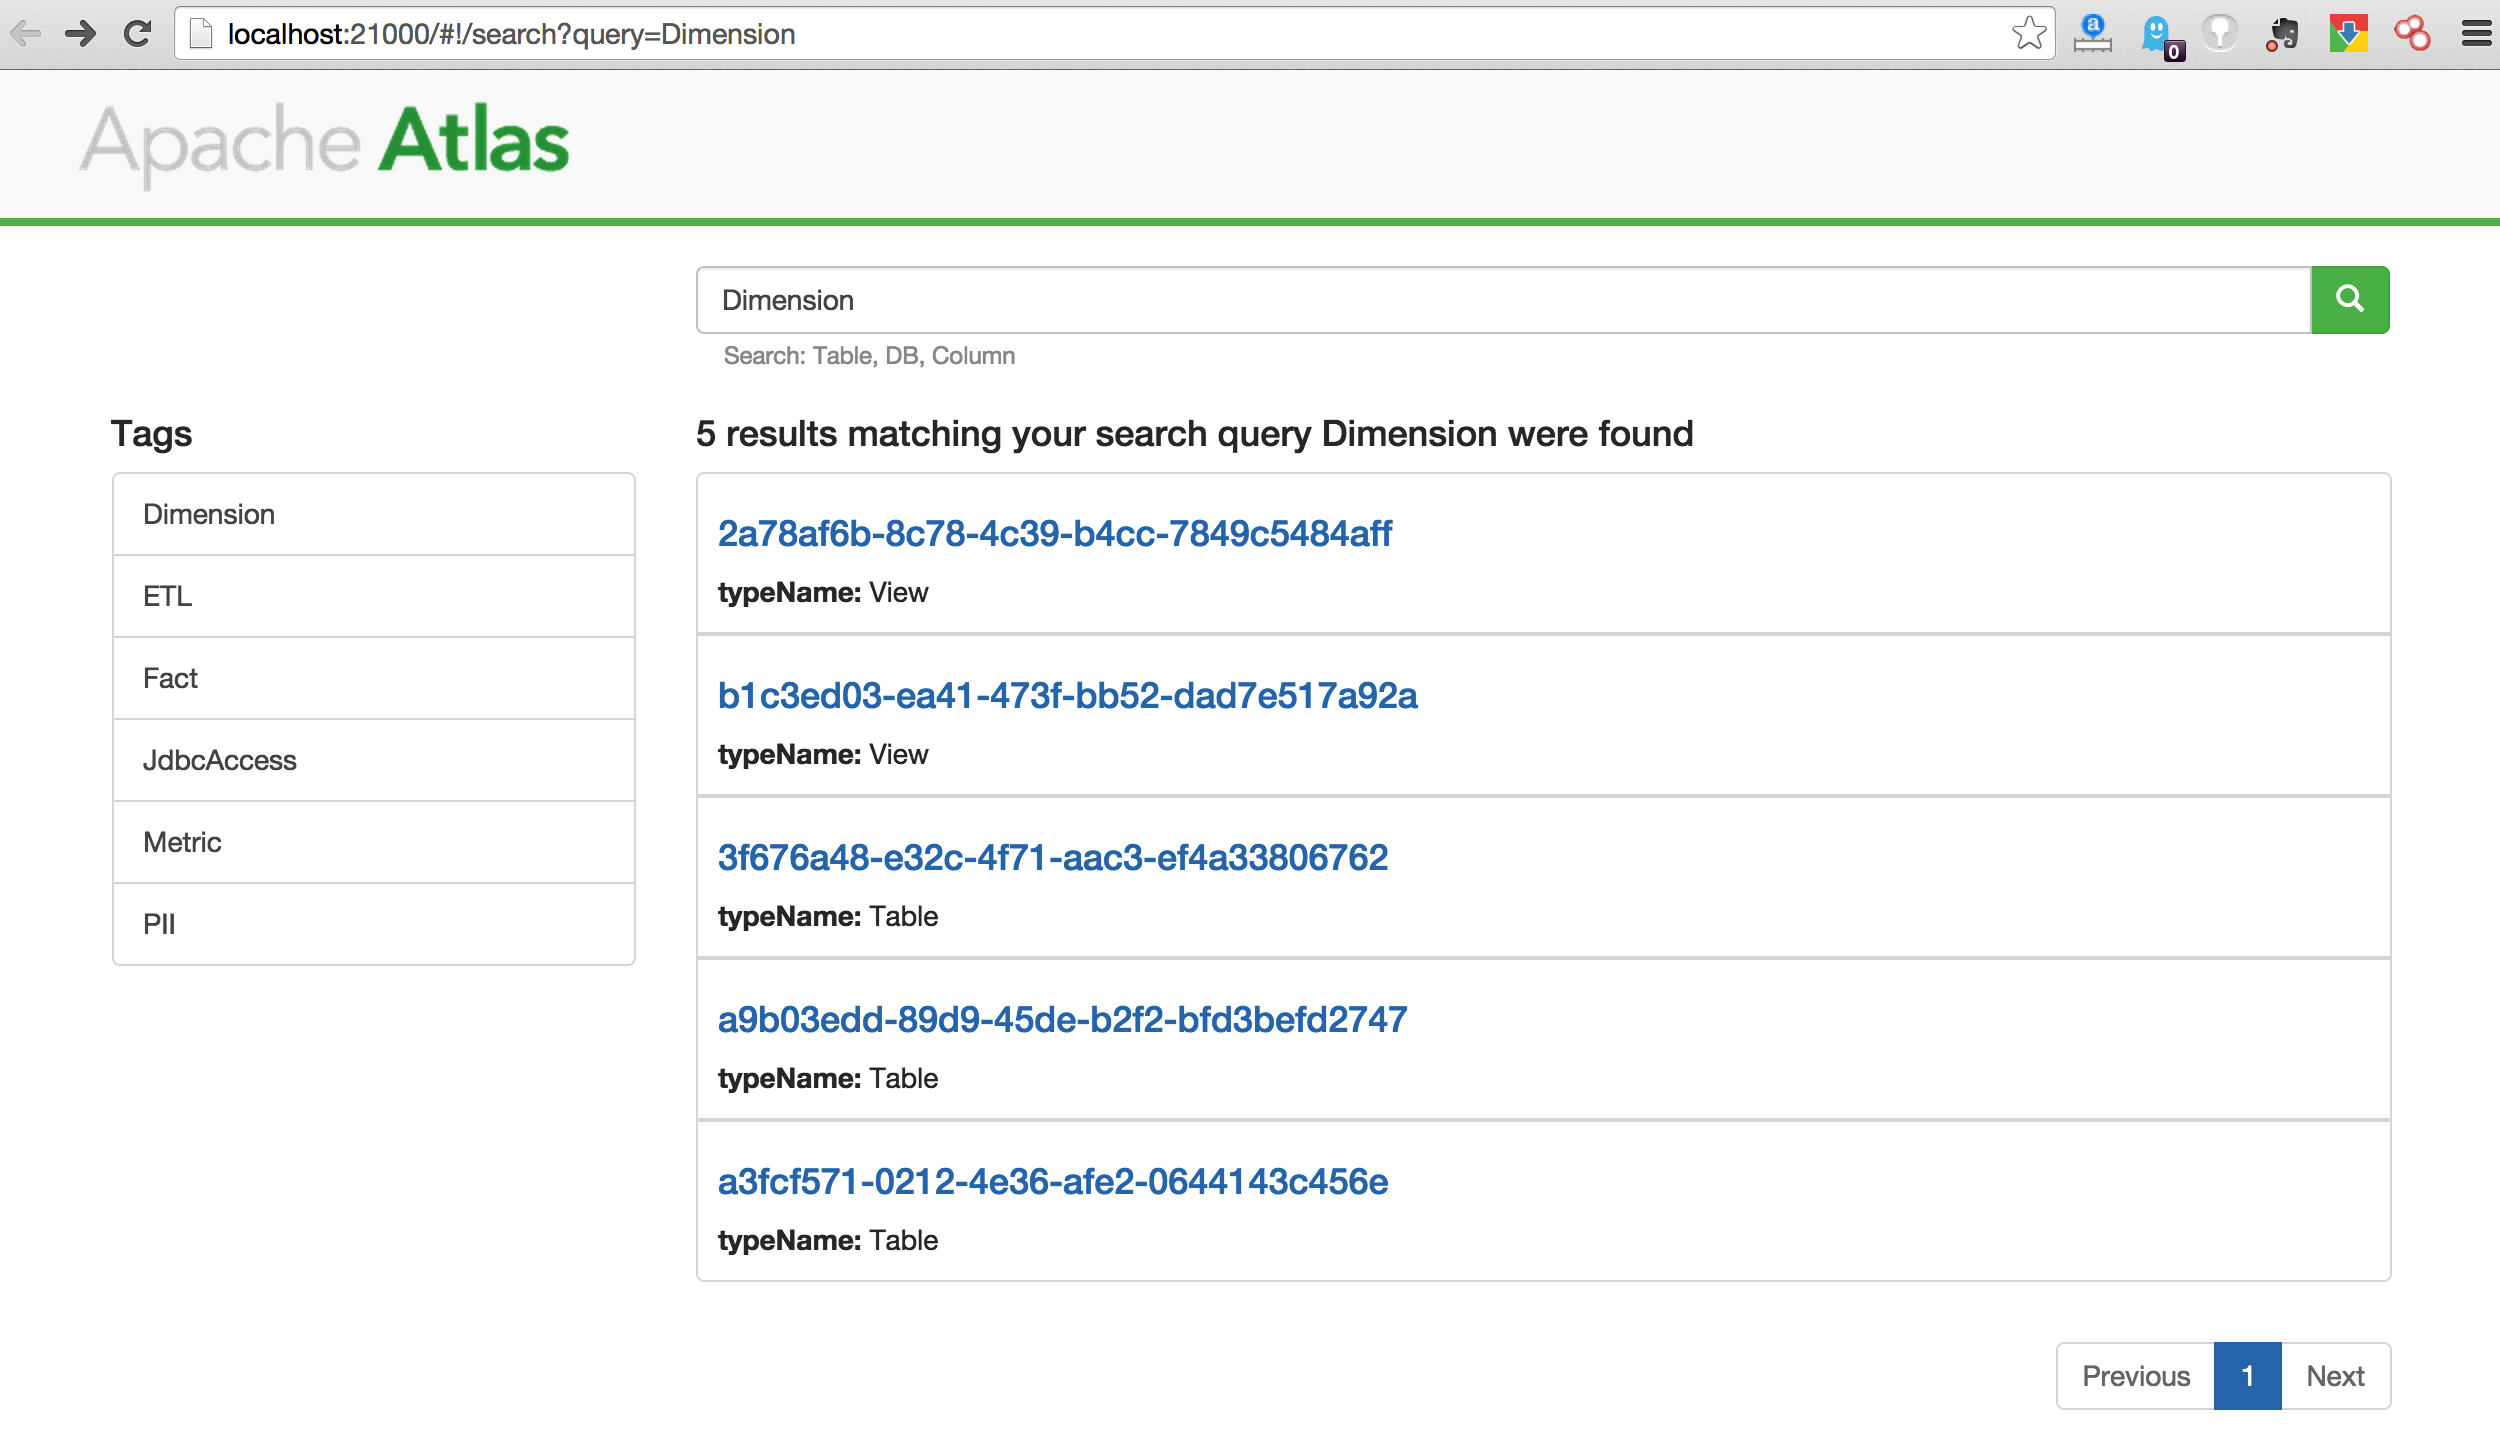This screenshot has width=2500, height=1450.
Task: Open the Ghostery ghost extension icon
Action: tap(2158, 34)
